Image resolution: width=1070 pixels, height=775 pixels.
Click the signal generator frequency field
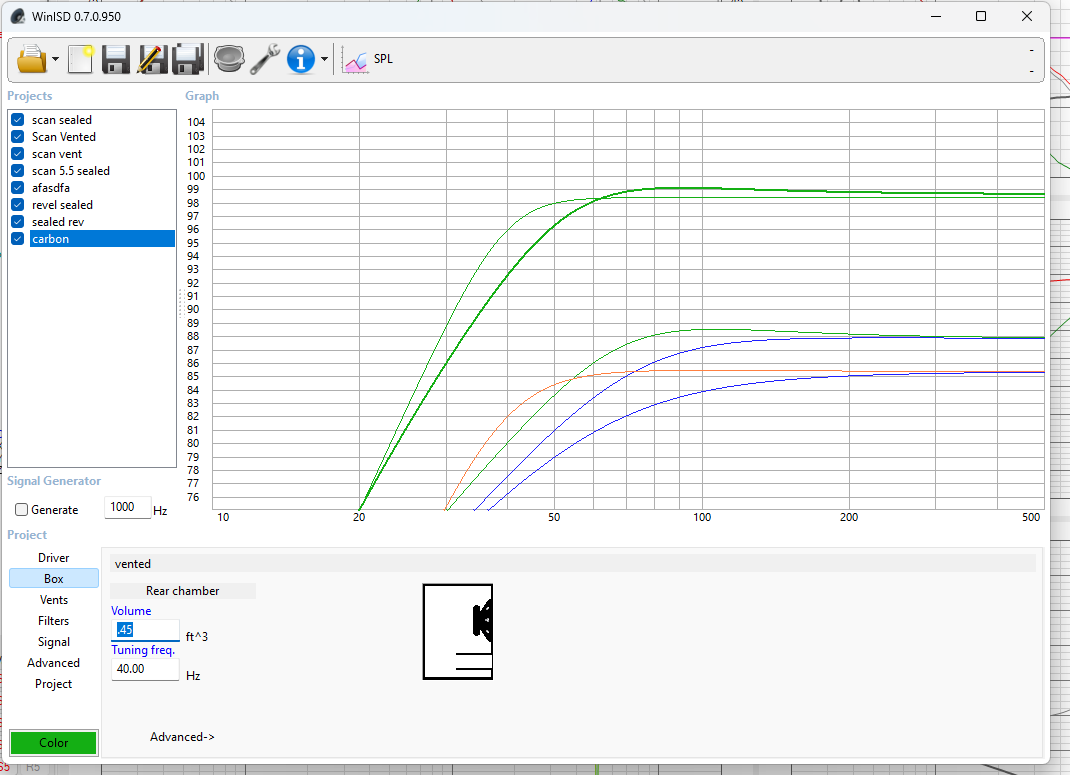pos(127,507)
